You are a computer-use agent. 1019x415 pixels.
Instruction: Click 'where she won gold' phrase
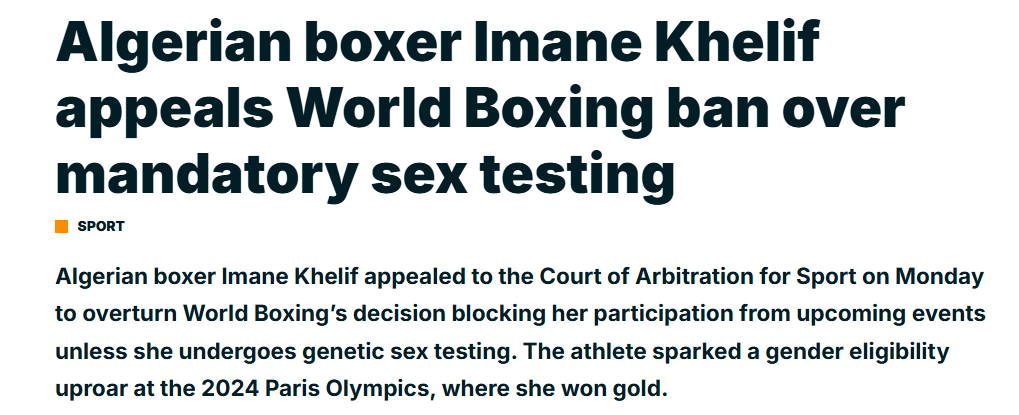tap(556, 391)
